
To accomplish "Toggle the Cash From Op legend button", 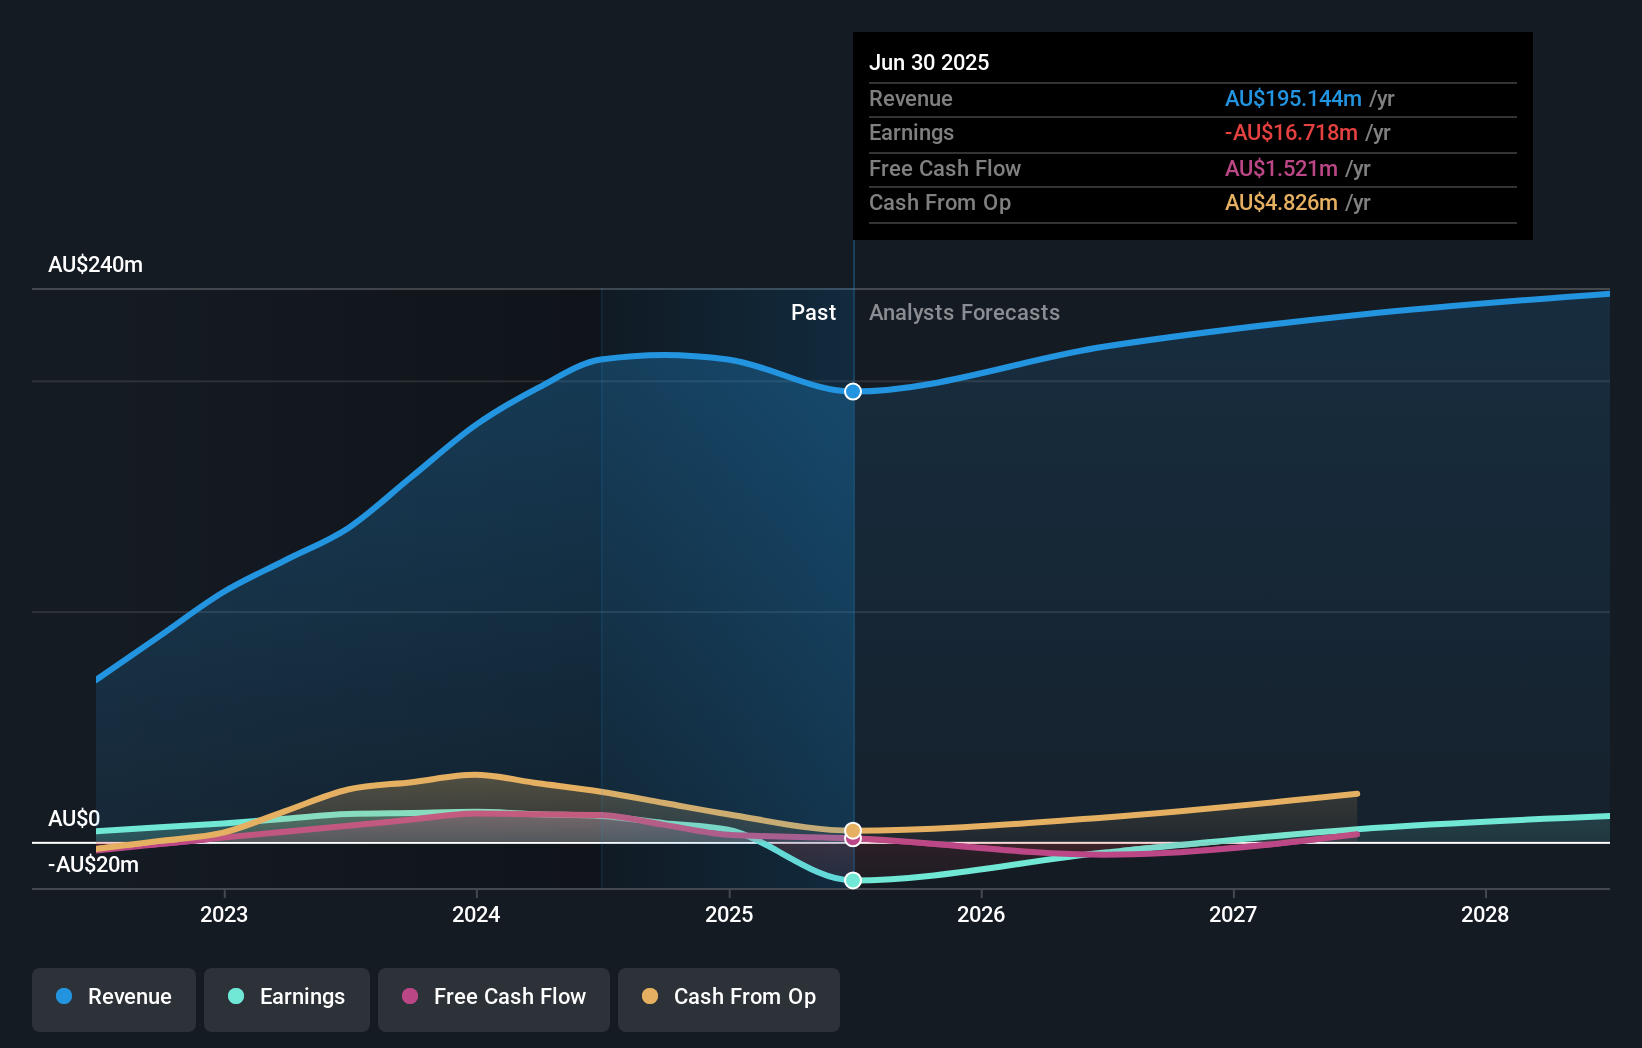I will [x=729, y=999].
